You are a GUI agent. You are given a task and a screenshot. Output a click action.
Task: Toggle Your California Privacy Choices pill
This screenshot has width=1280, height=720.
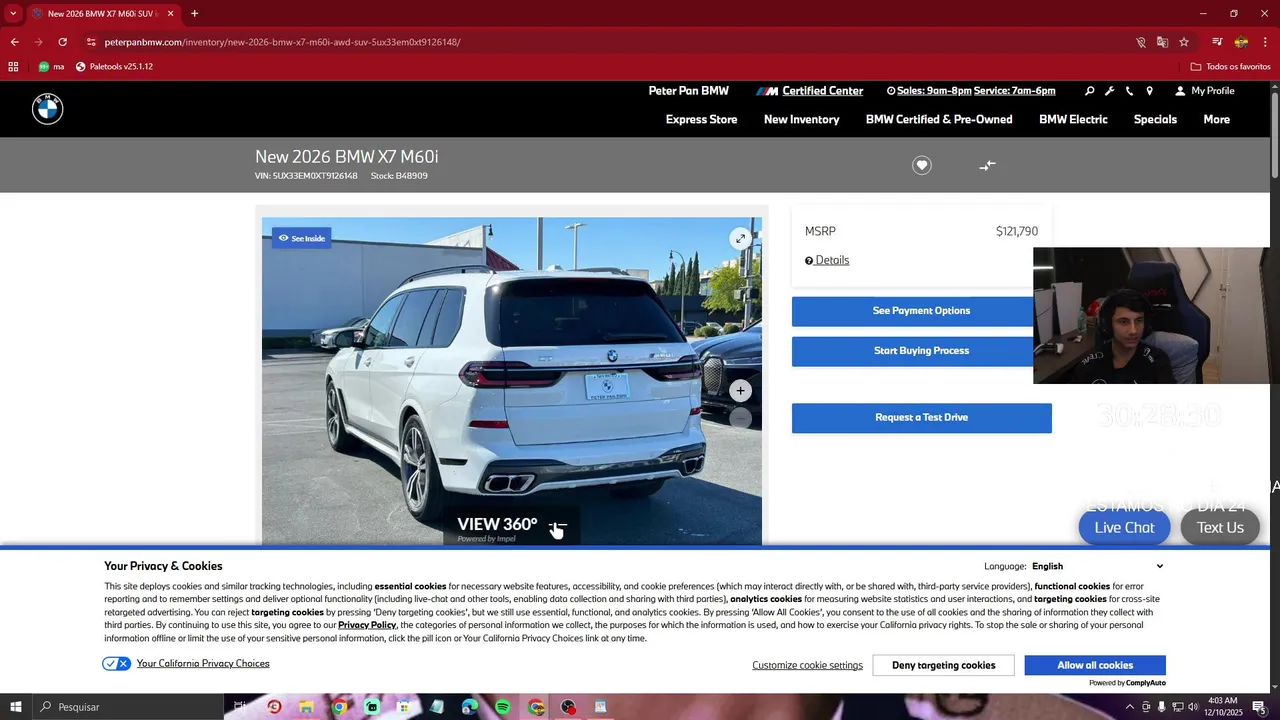point(116,664)
